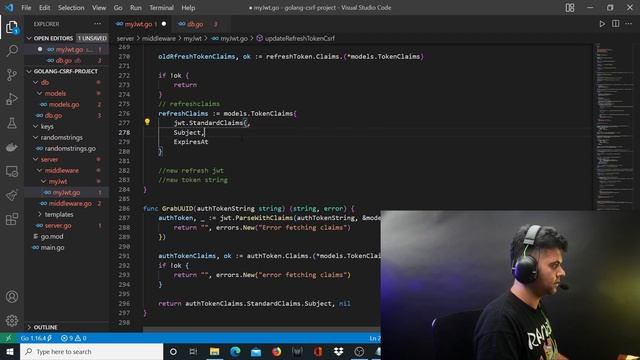Collapse the randomstrings folder
Screen dimensions: 640x360
pyautogui.click(x=36, y=138)
